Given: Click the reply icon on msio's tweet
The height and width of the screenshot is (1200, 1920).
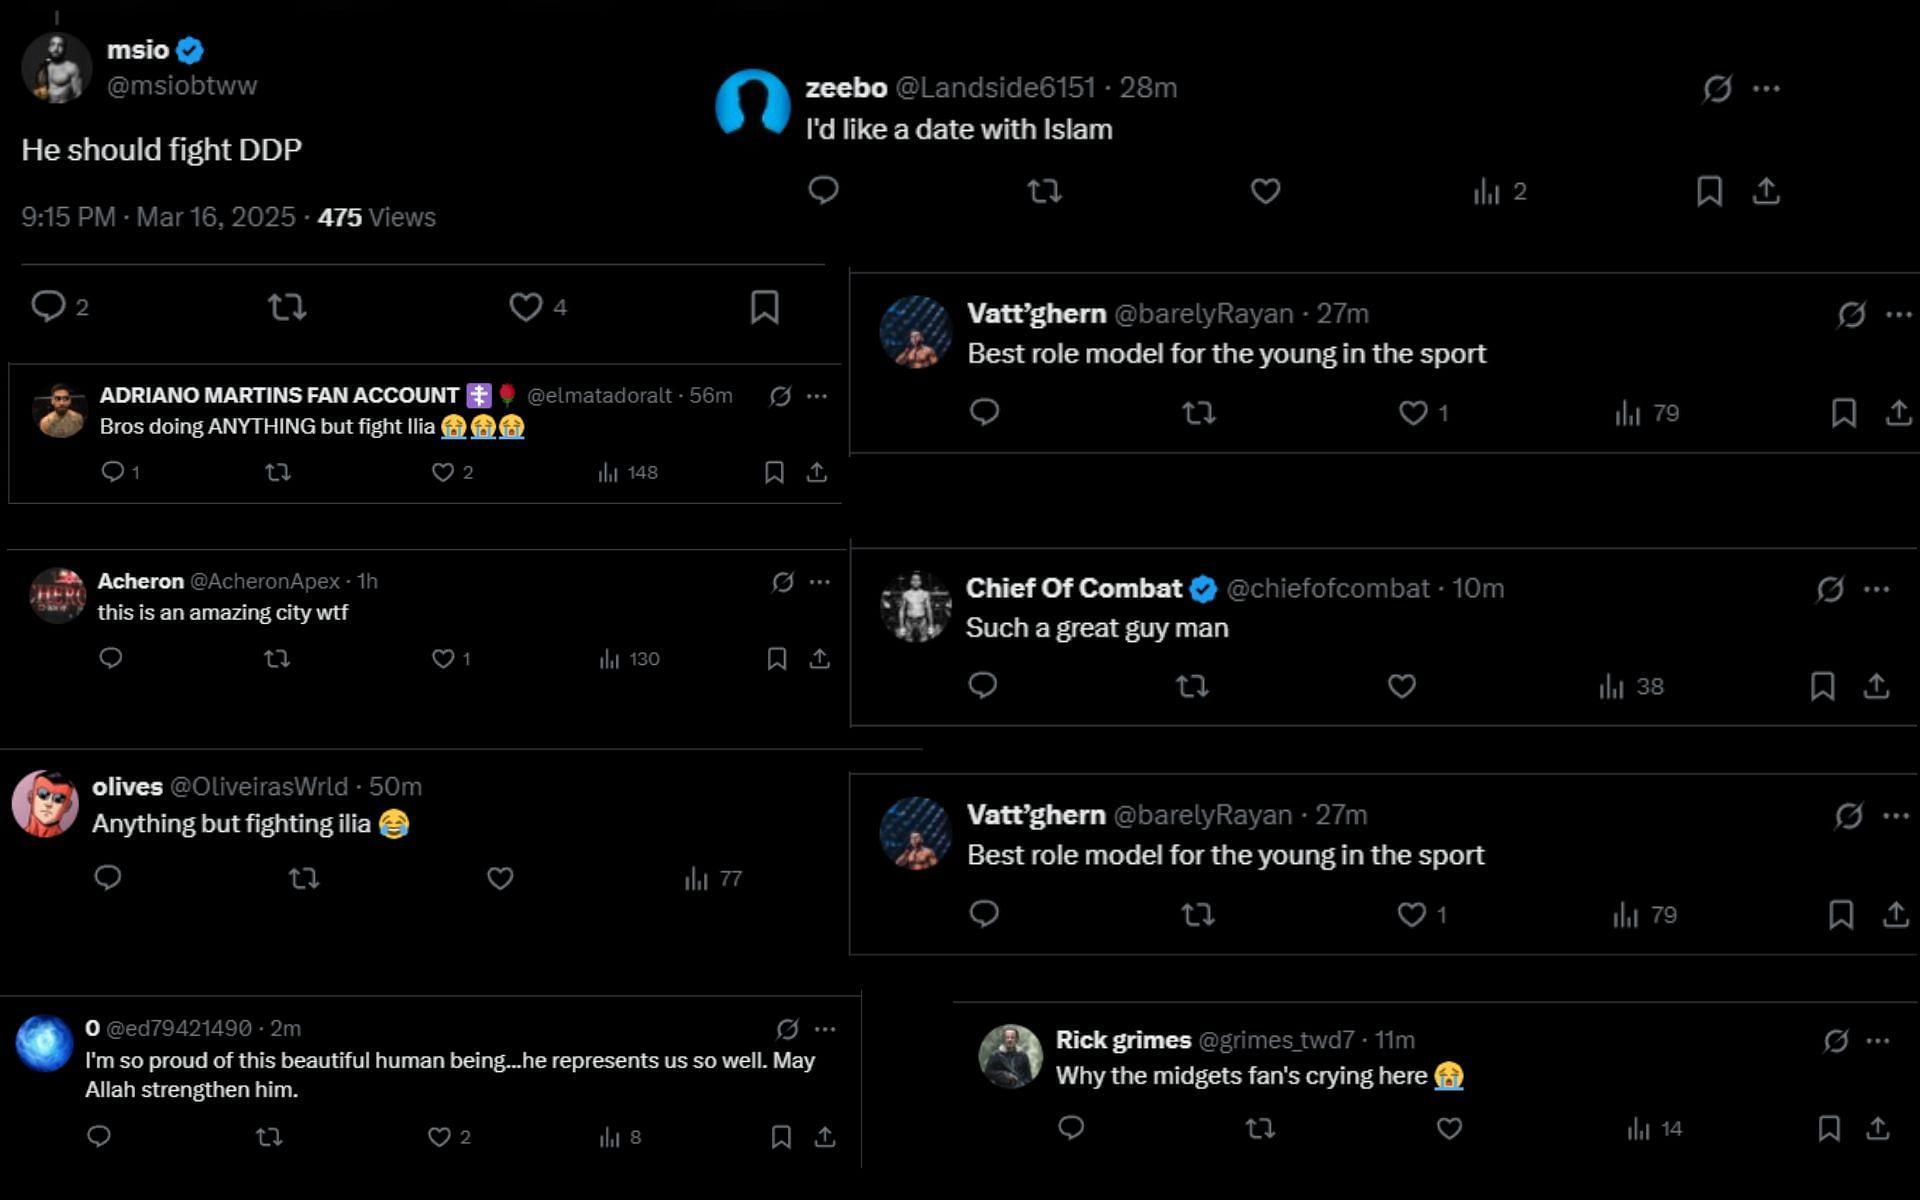Looking at the screenshot, I should pyautogui.click(x=46, y=306).
